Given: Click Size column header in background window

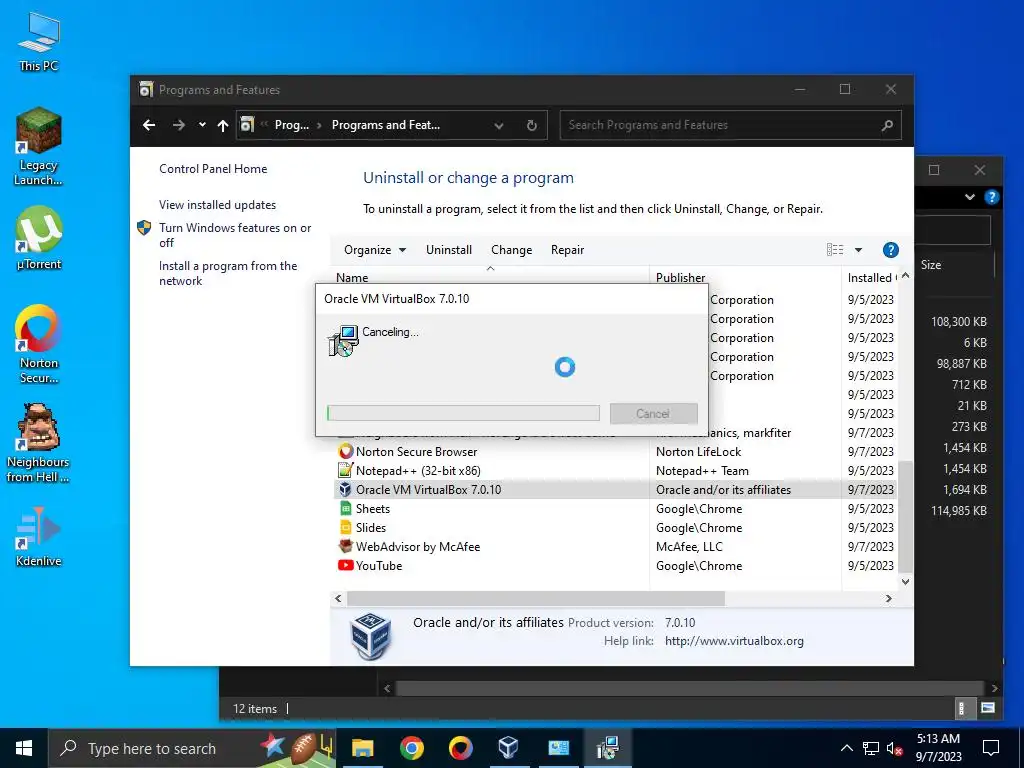Looking at the screenshot, I should 931,264.
